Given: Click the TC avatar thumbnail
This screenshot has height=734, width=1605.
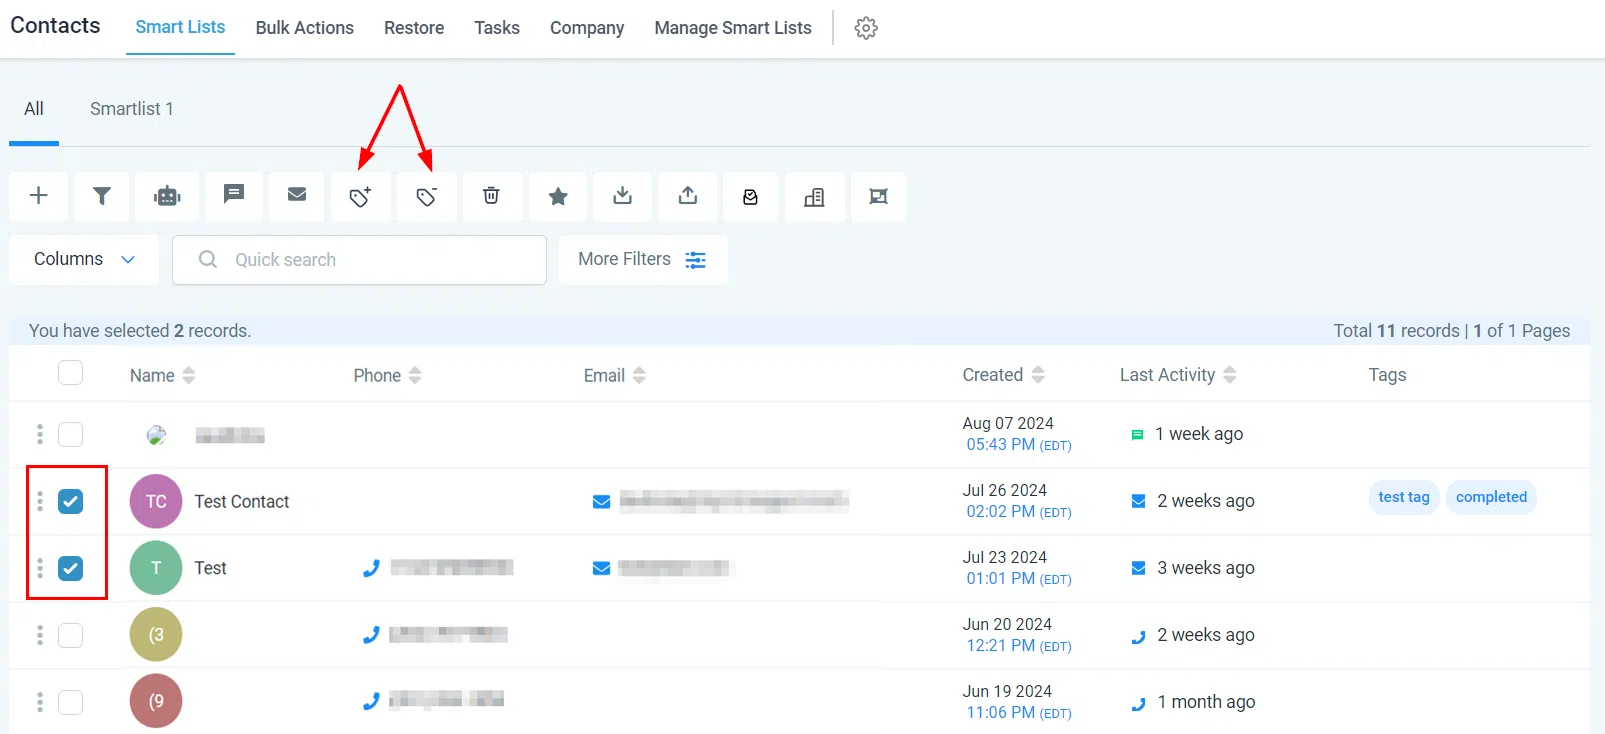Looking at the screenshot, I should point(156,502).
